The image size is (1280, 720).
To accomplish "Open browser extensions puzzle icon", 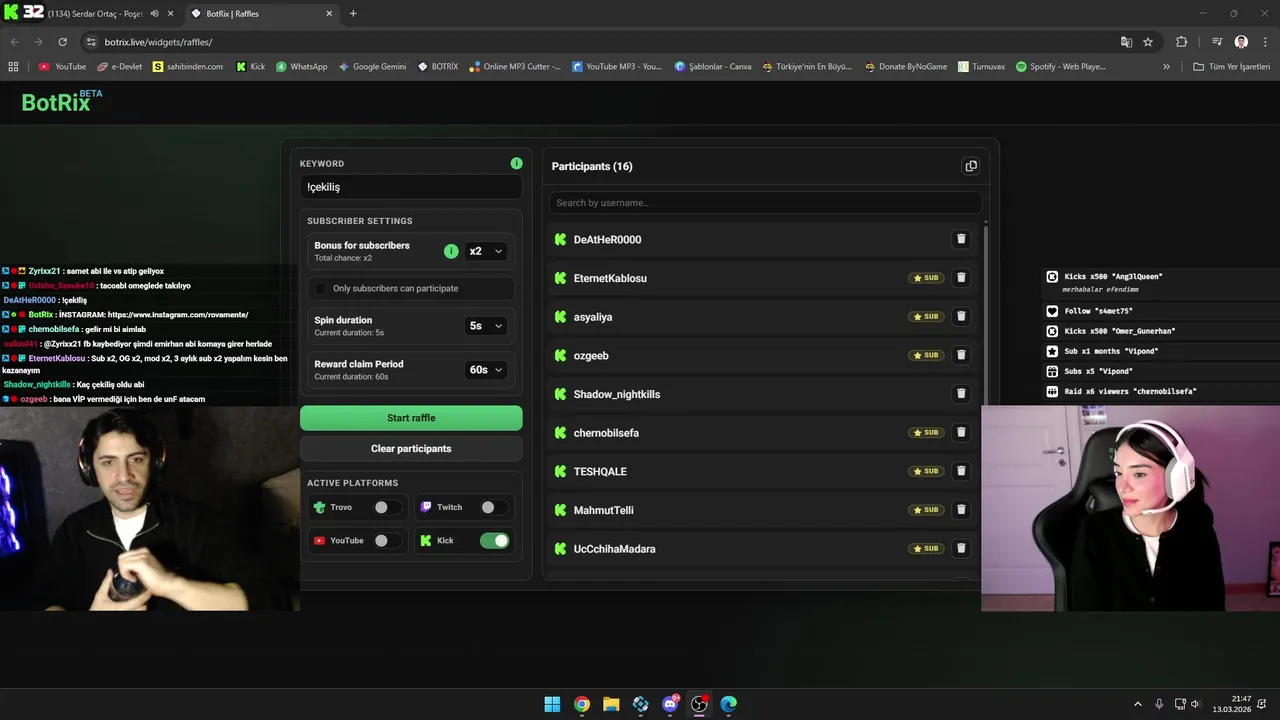I will pyautogui.click(x=1181, y=42).
